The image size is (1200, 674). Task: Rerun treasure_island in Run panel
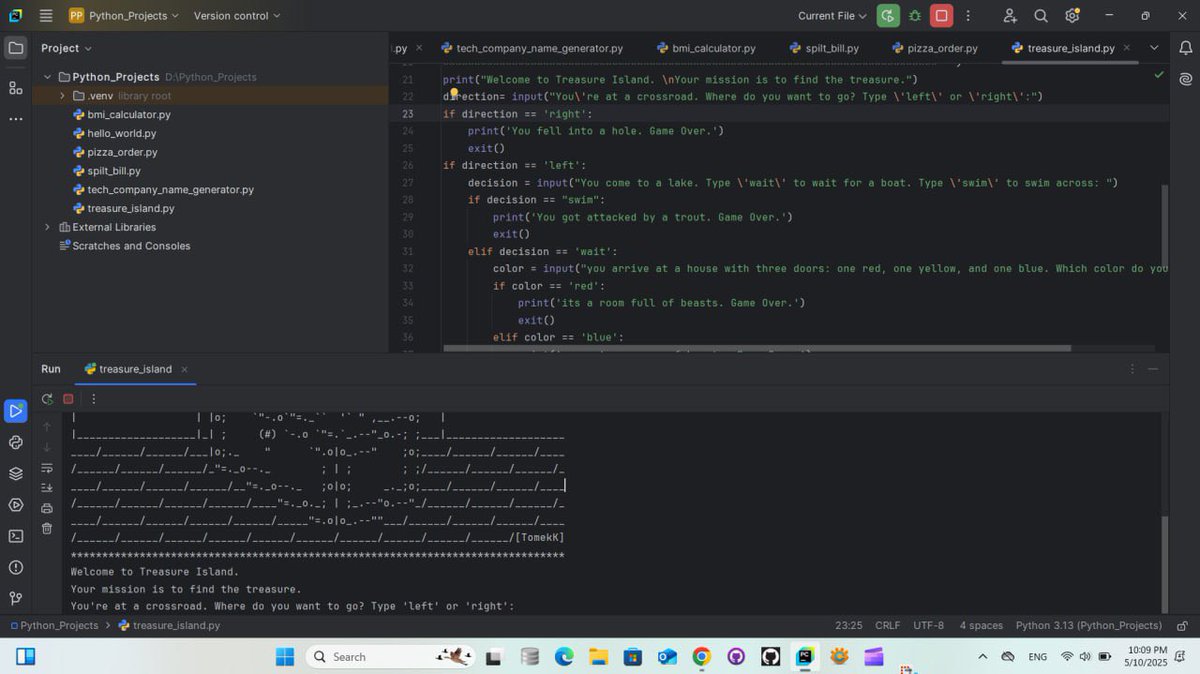click(x=47, y=399)
